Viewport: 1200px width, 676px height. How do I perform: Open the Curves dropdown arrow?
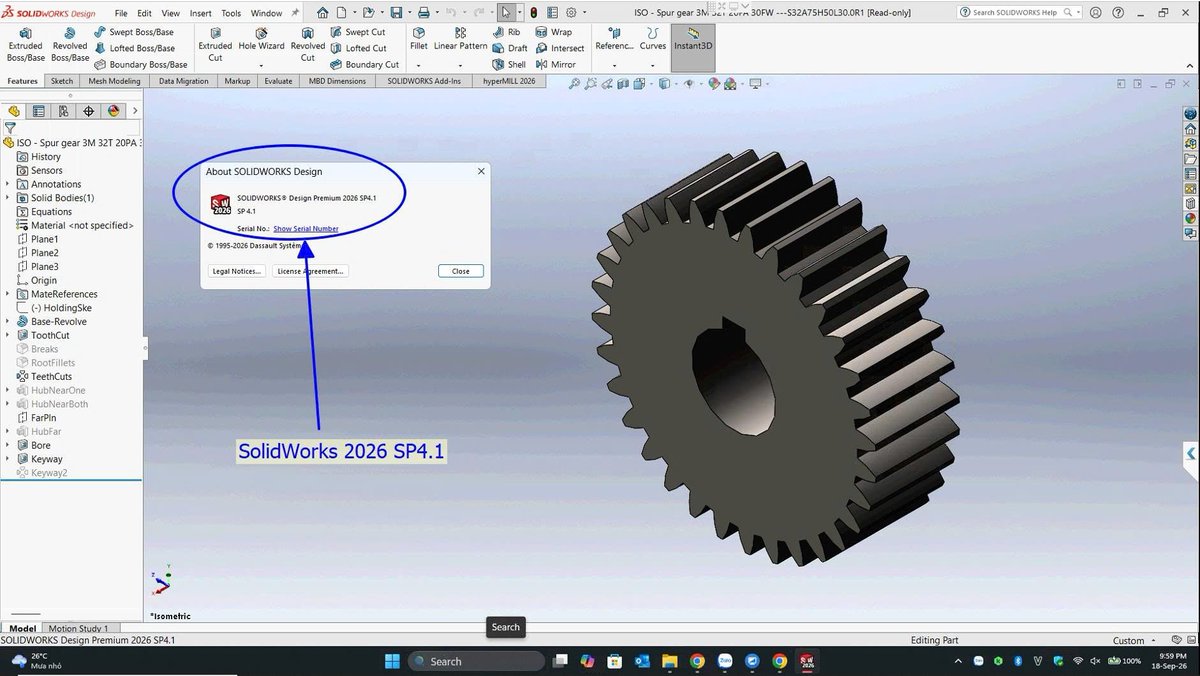coord(653,65)
